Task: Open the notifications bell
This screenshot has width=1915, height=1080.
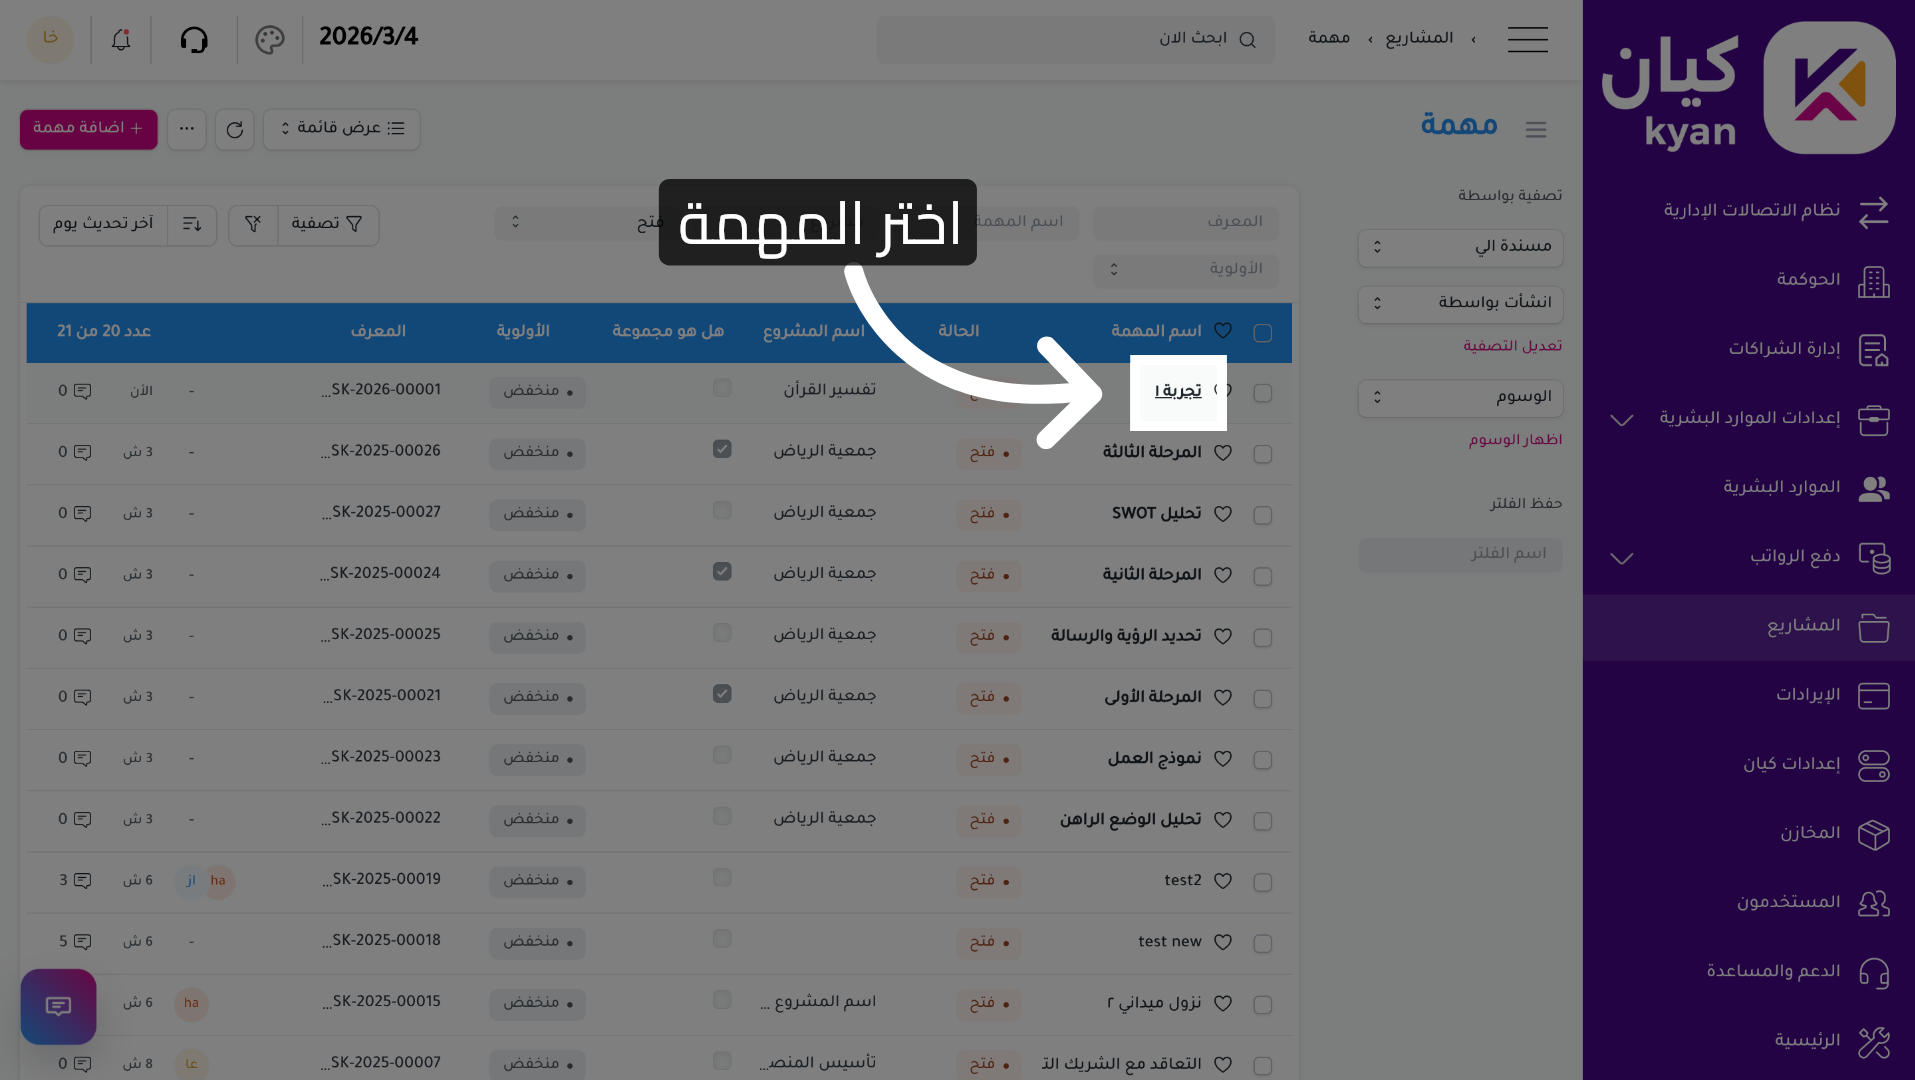Action: tap(119, 39)
